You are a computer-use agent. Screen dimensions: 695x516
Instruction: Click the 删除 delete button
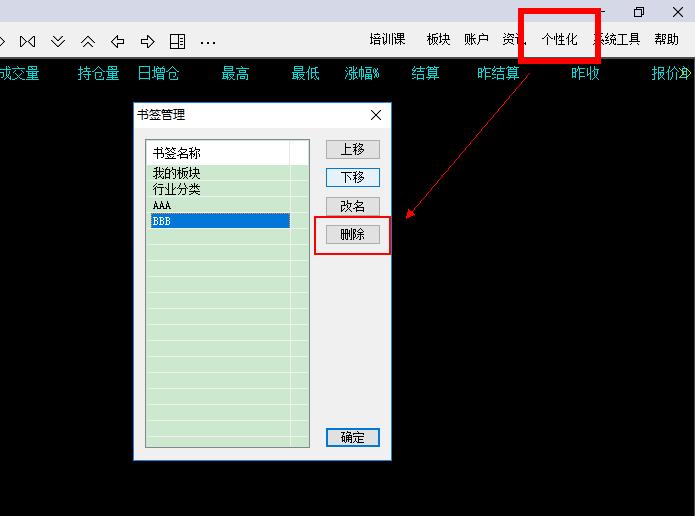pyautogui.click(x=352, y=235)
